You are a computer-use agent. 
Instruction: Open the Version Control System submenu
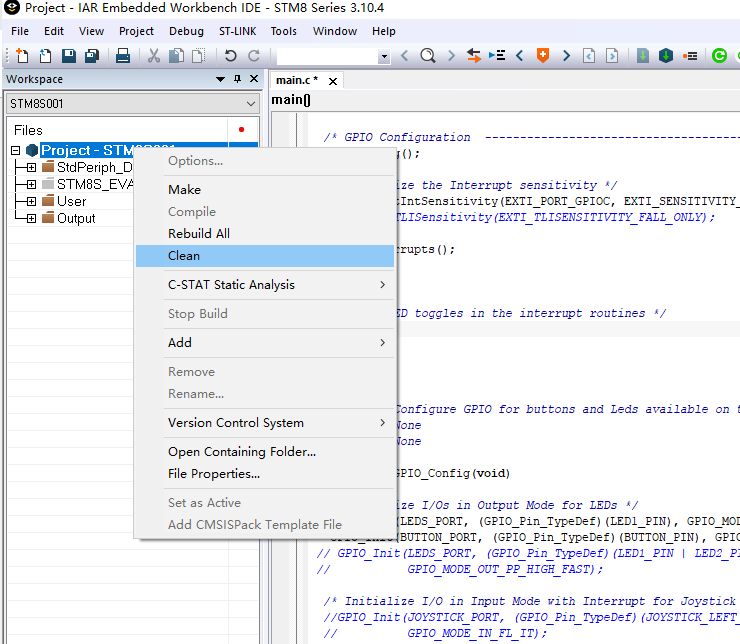(x=265, y=423)
